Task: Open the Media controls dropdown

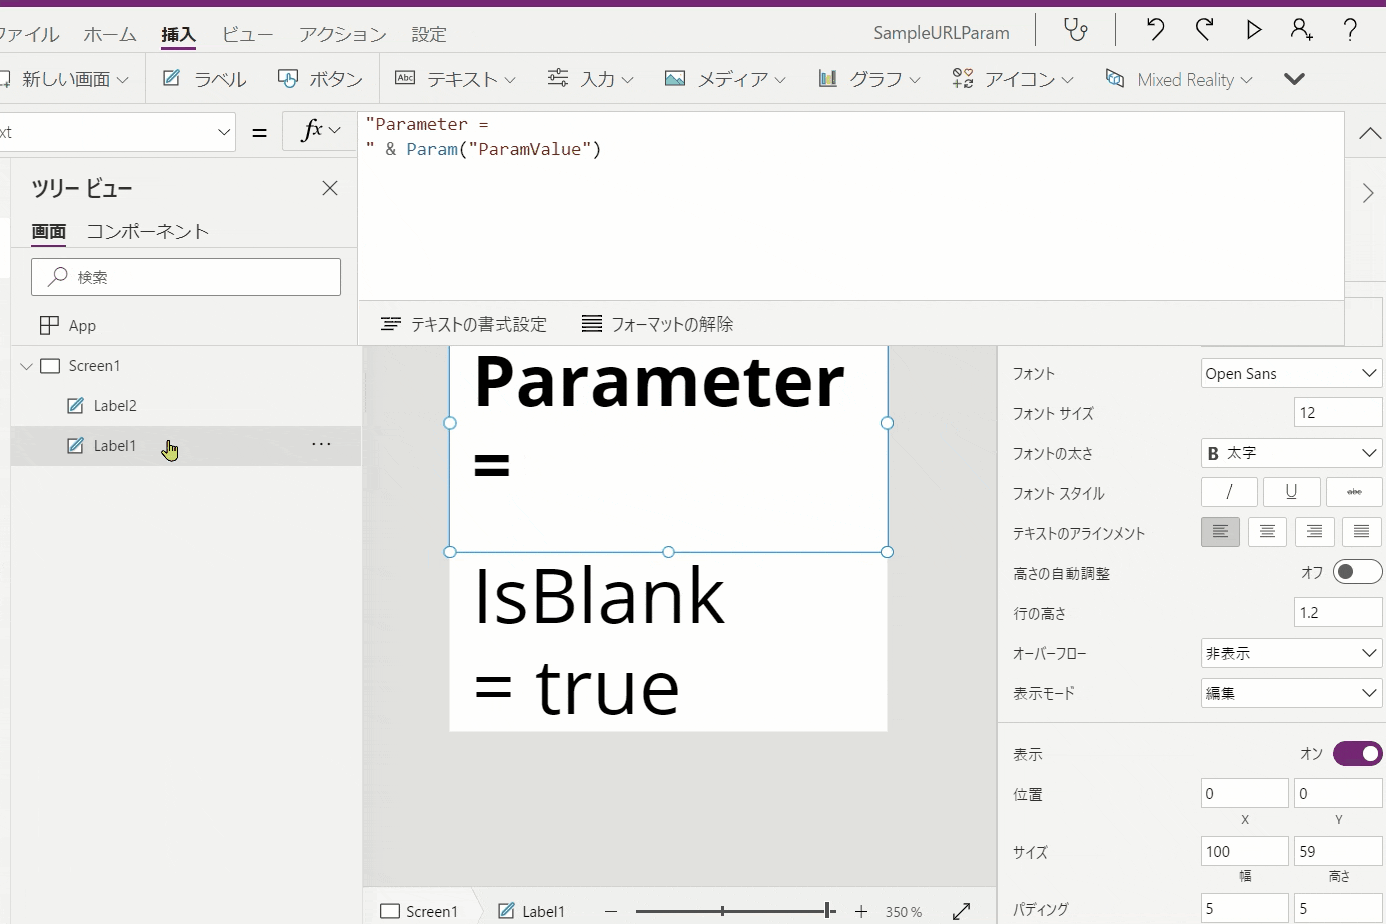Action: 725,79
